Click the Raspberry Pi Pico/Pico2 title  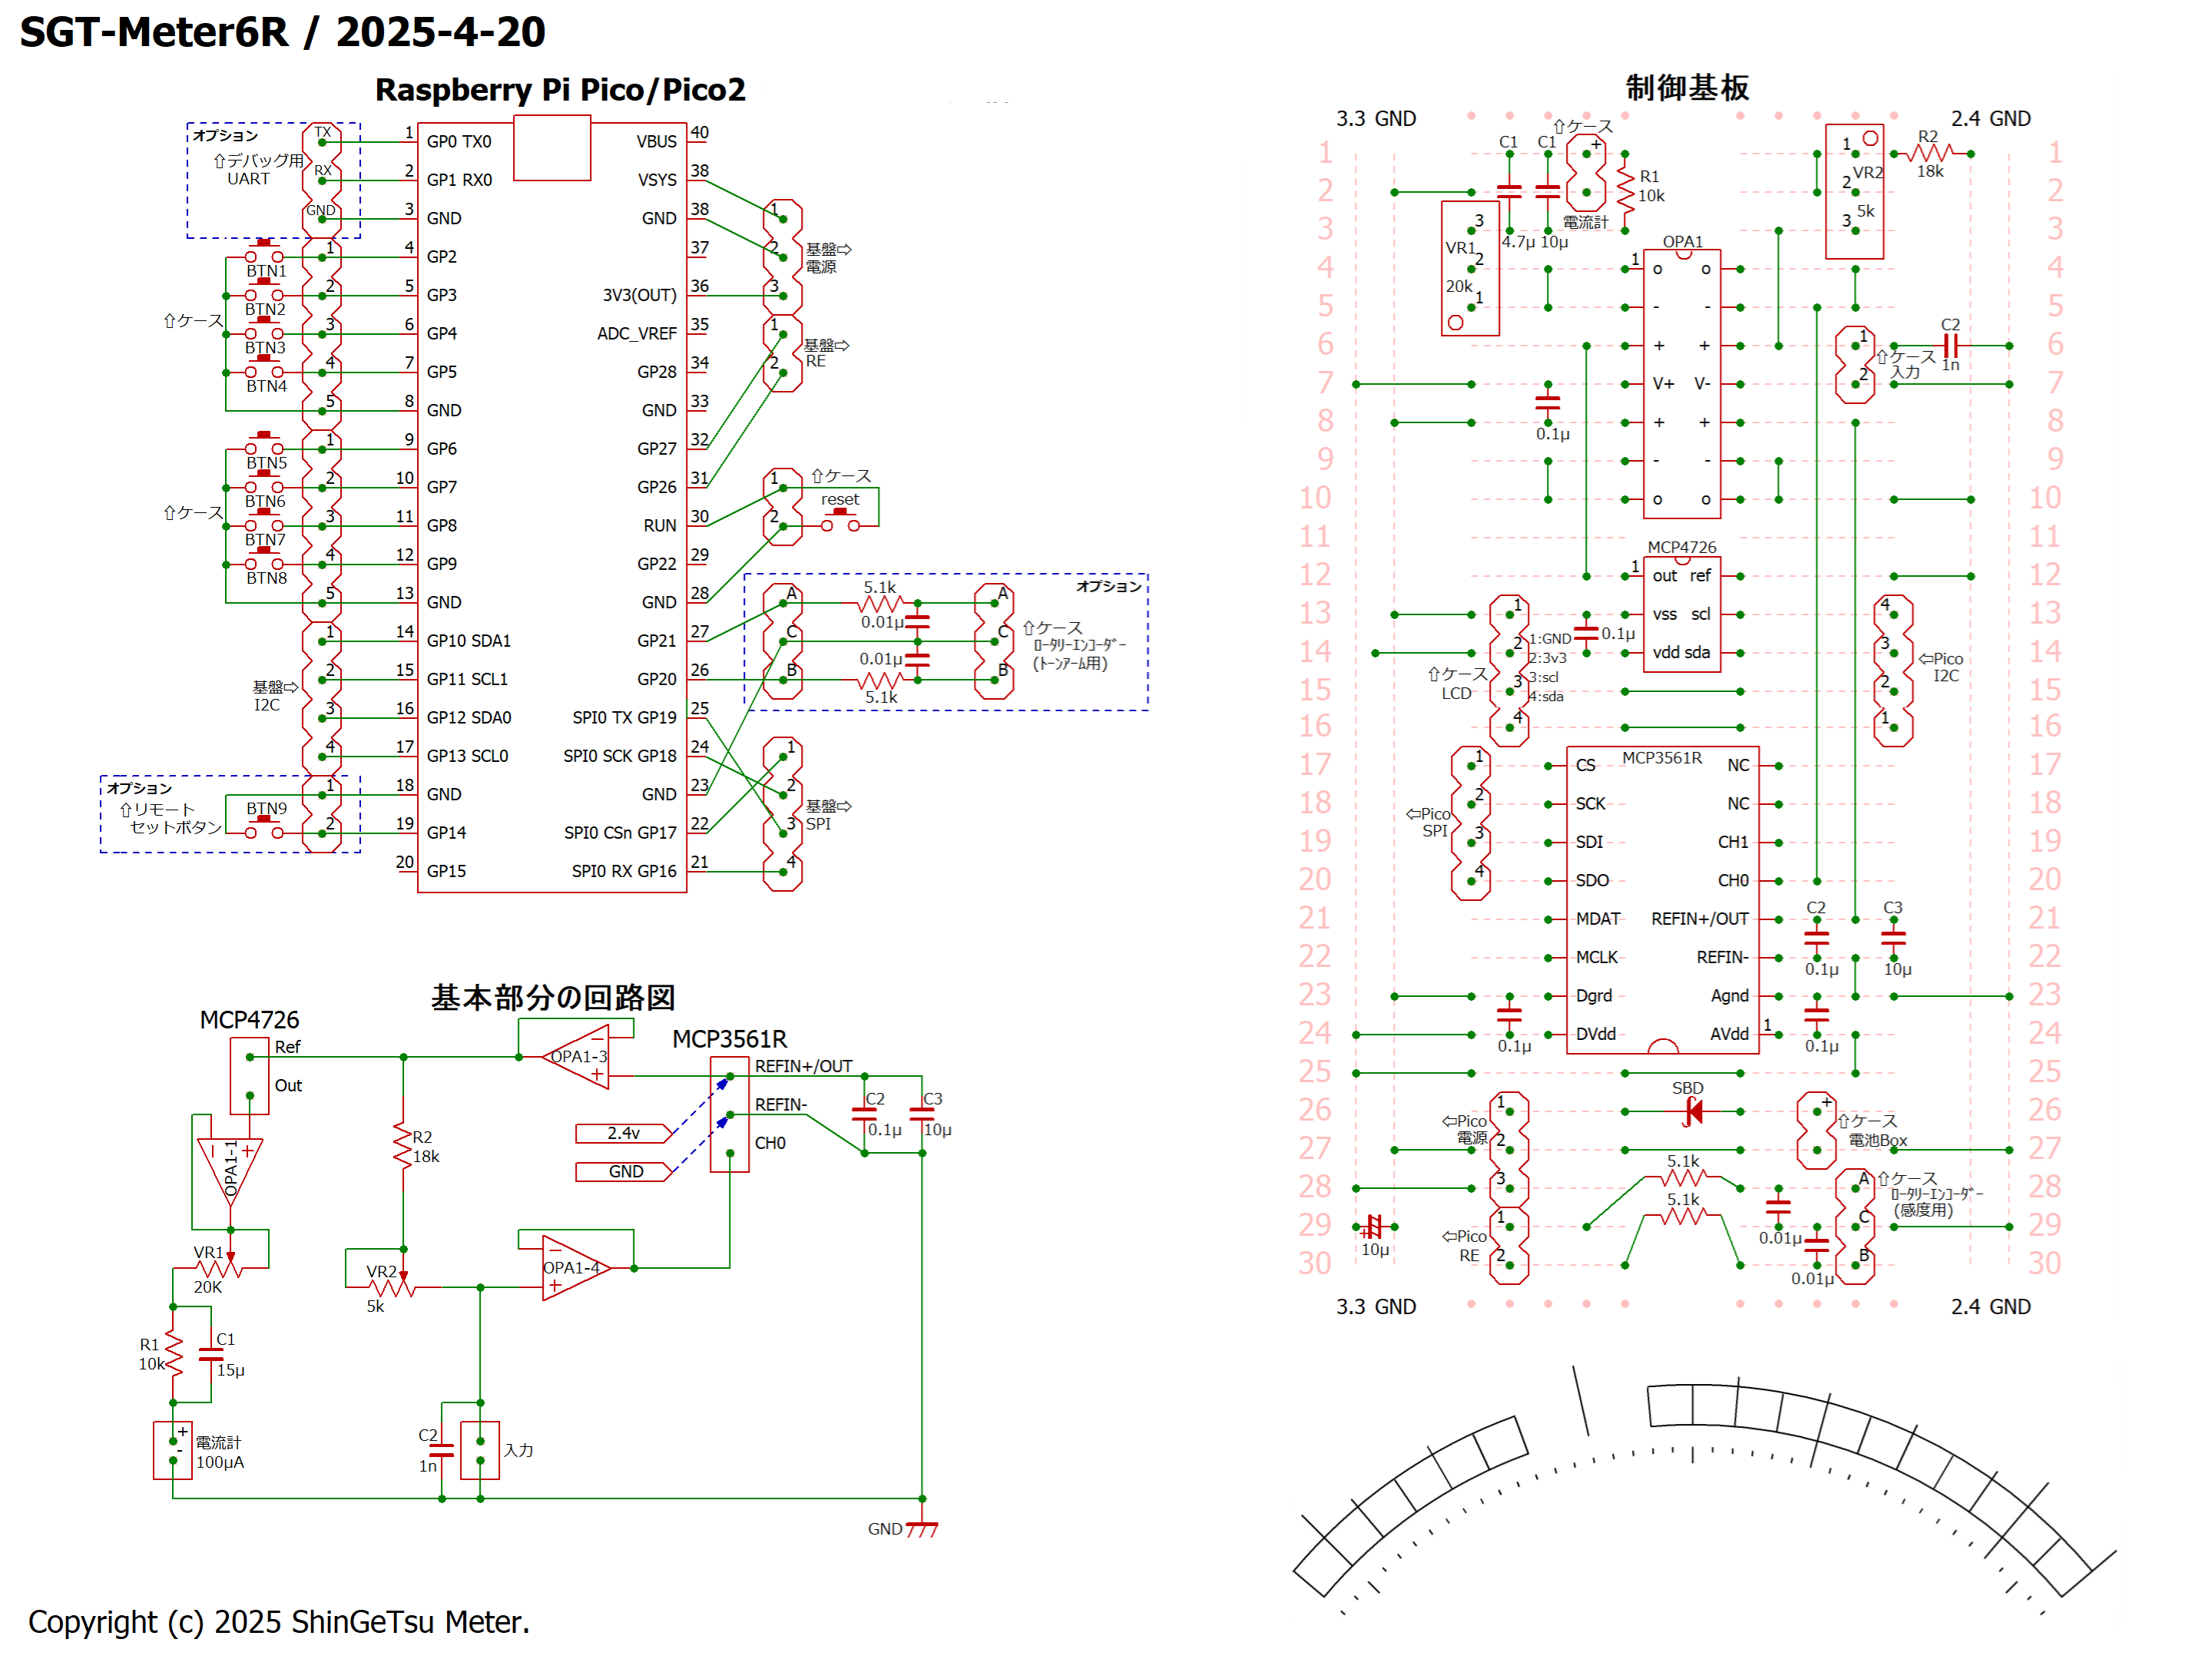click(560, 90)
